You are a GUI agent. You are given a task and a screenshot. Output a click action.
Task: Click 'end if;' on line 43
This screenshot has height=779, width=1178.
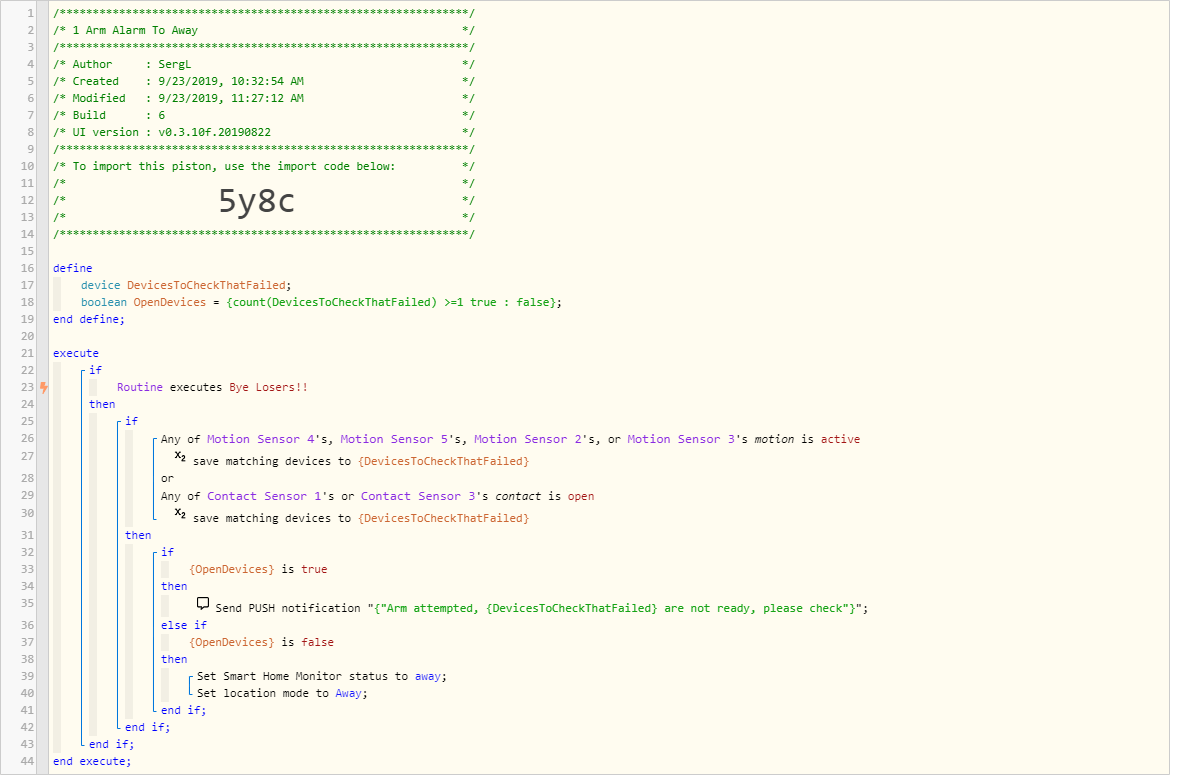pos(111,744)
